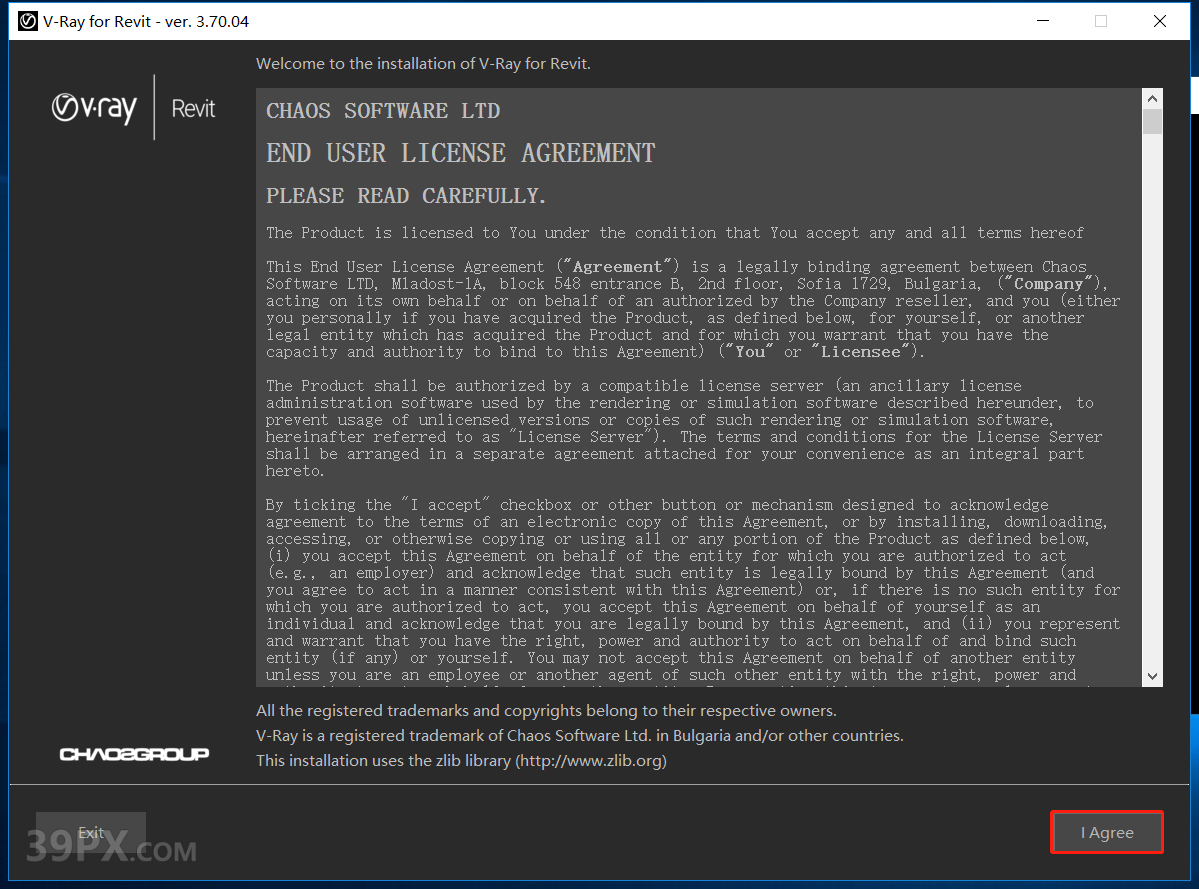Click the CHAOS SOFTWARE LTD heading
Viewport: 1199px width, 889px height.
coord(383,111)
